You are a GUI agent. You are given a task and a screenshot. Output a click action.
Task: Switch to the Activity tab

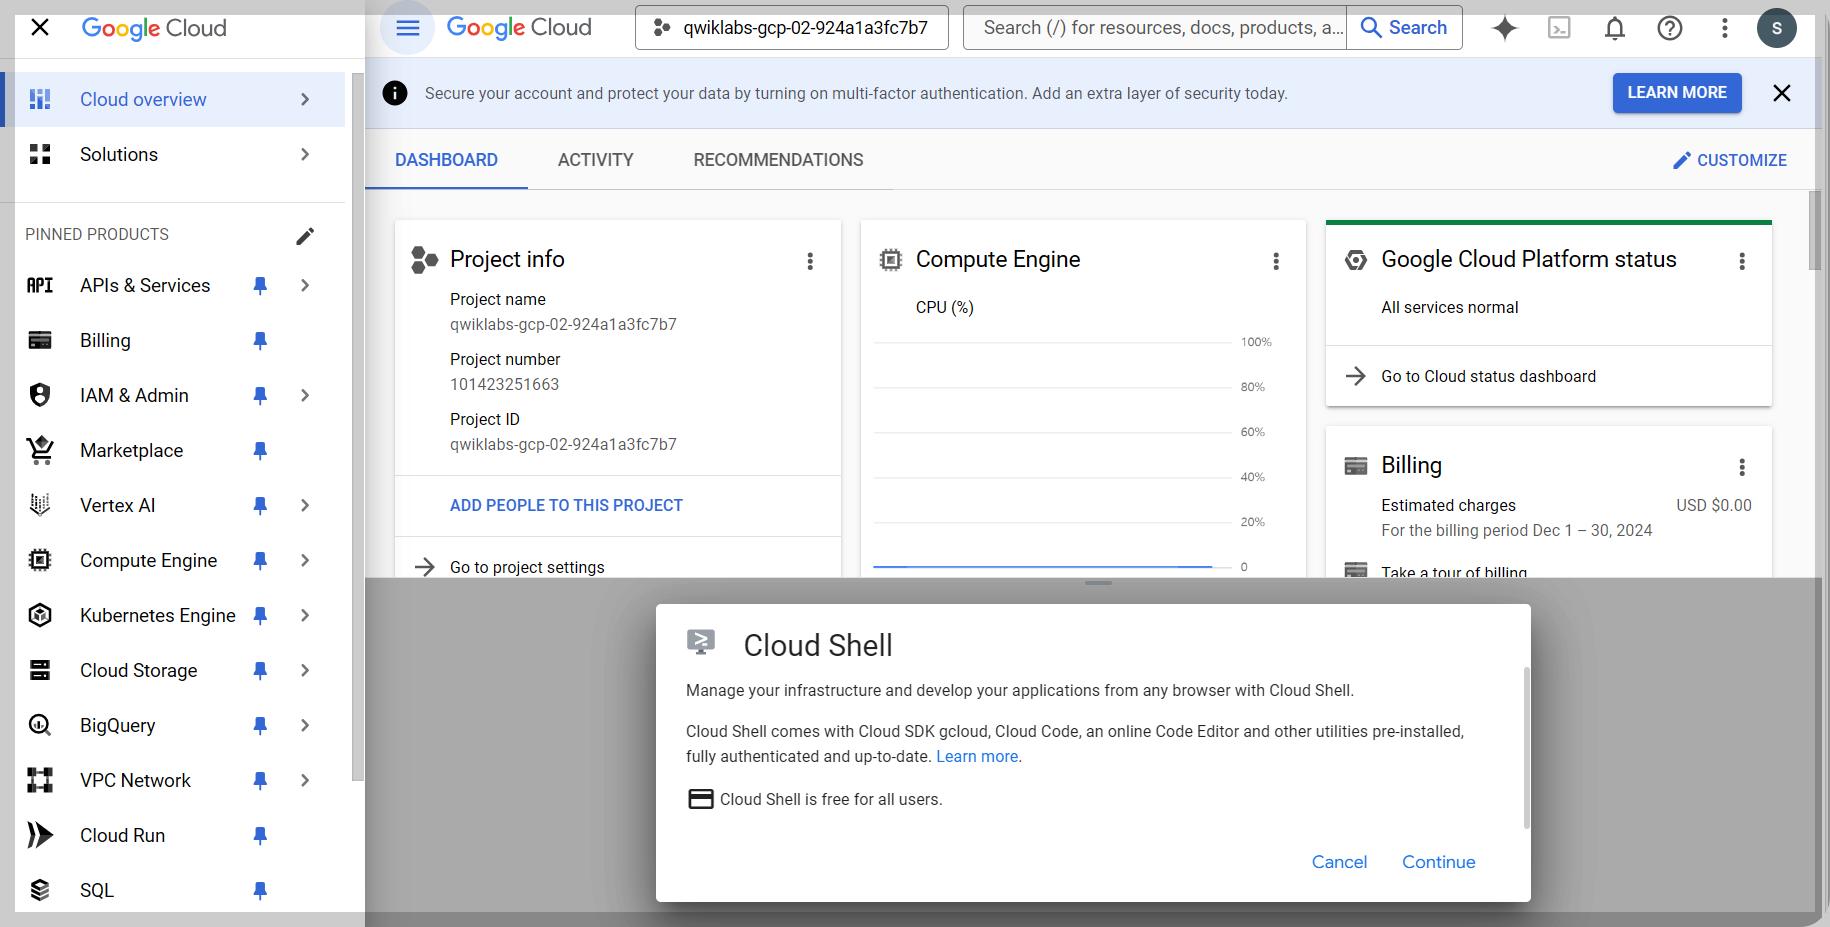click(x=595, y=160)
